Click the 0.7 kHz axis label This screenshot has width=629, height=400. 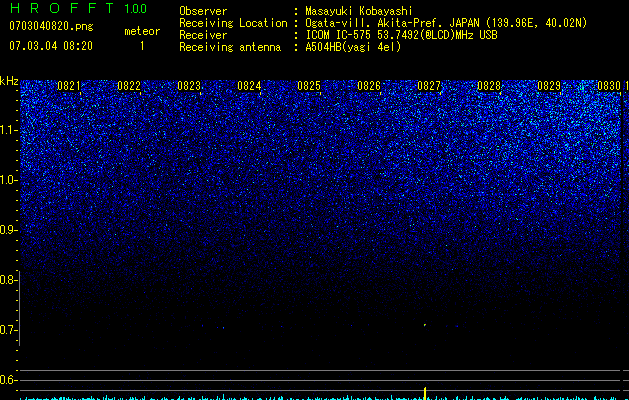point(9,330)
